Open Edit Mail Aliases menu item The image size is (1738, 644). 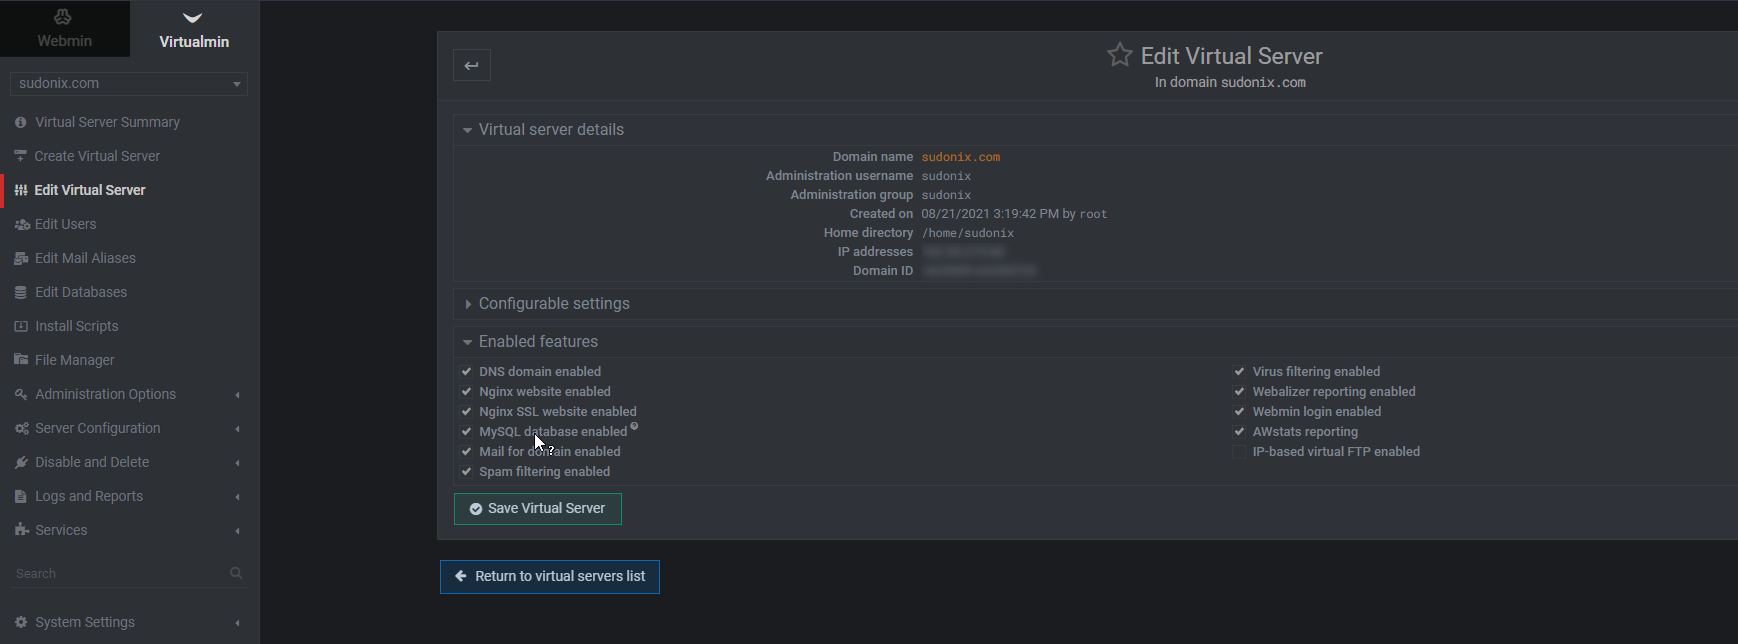point(85,258)
